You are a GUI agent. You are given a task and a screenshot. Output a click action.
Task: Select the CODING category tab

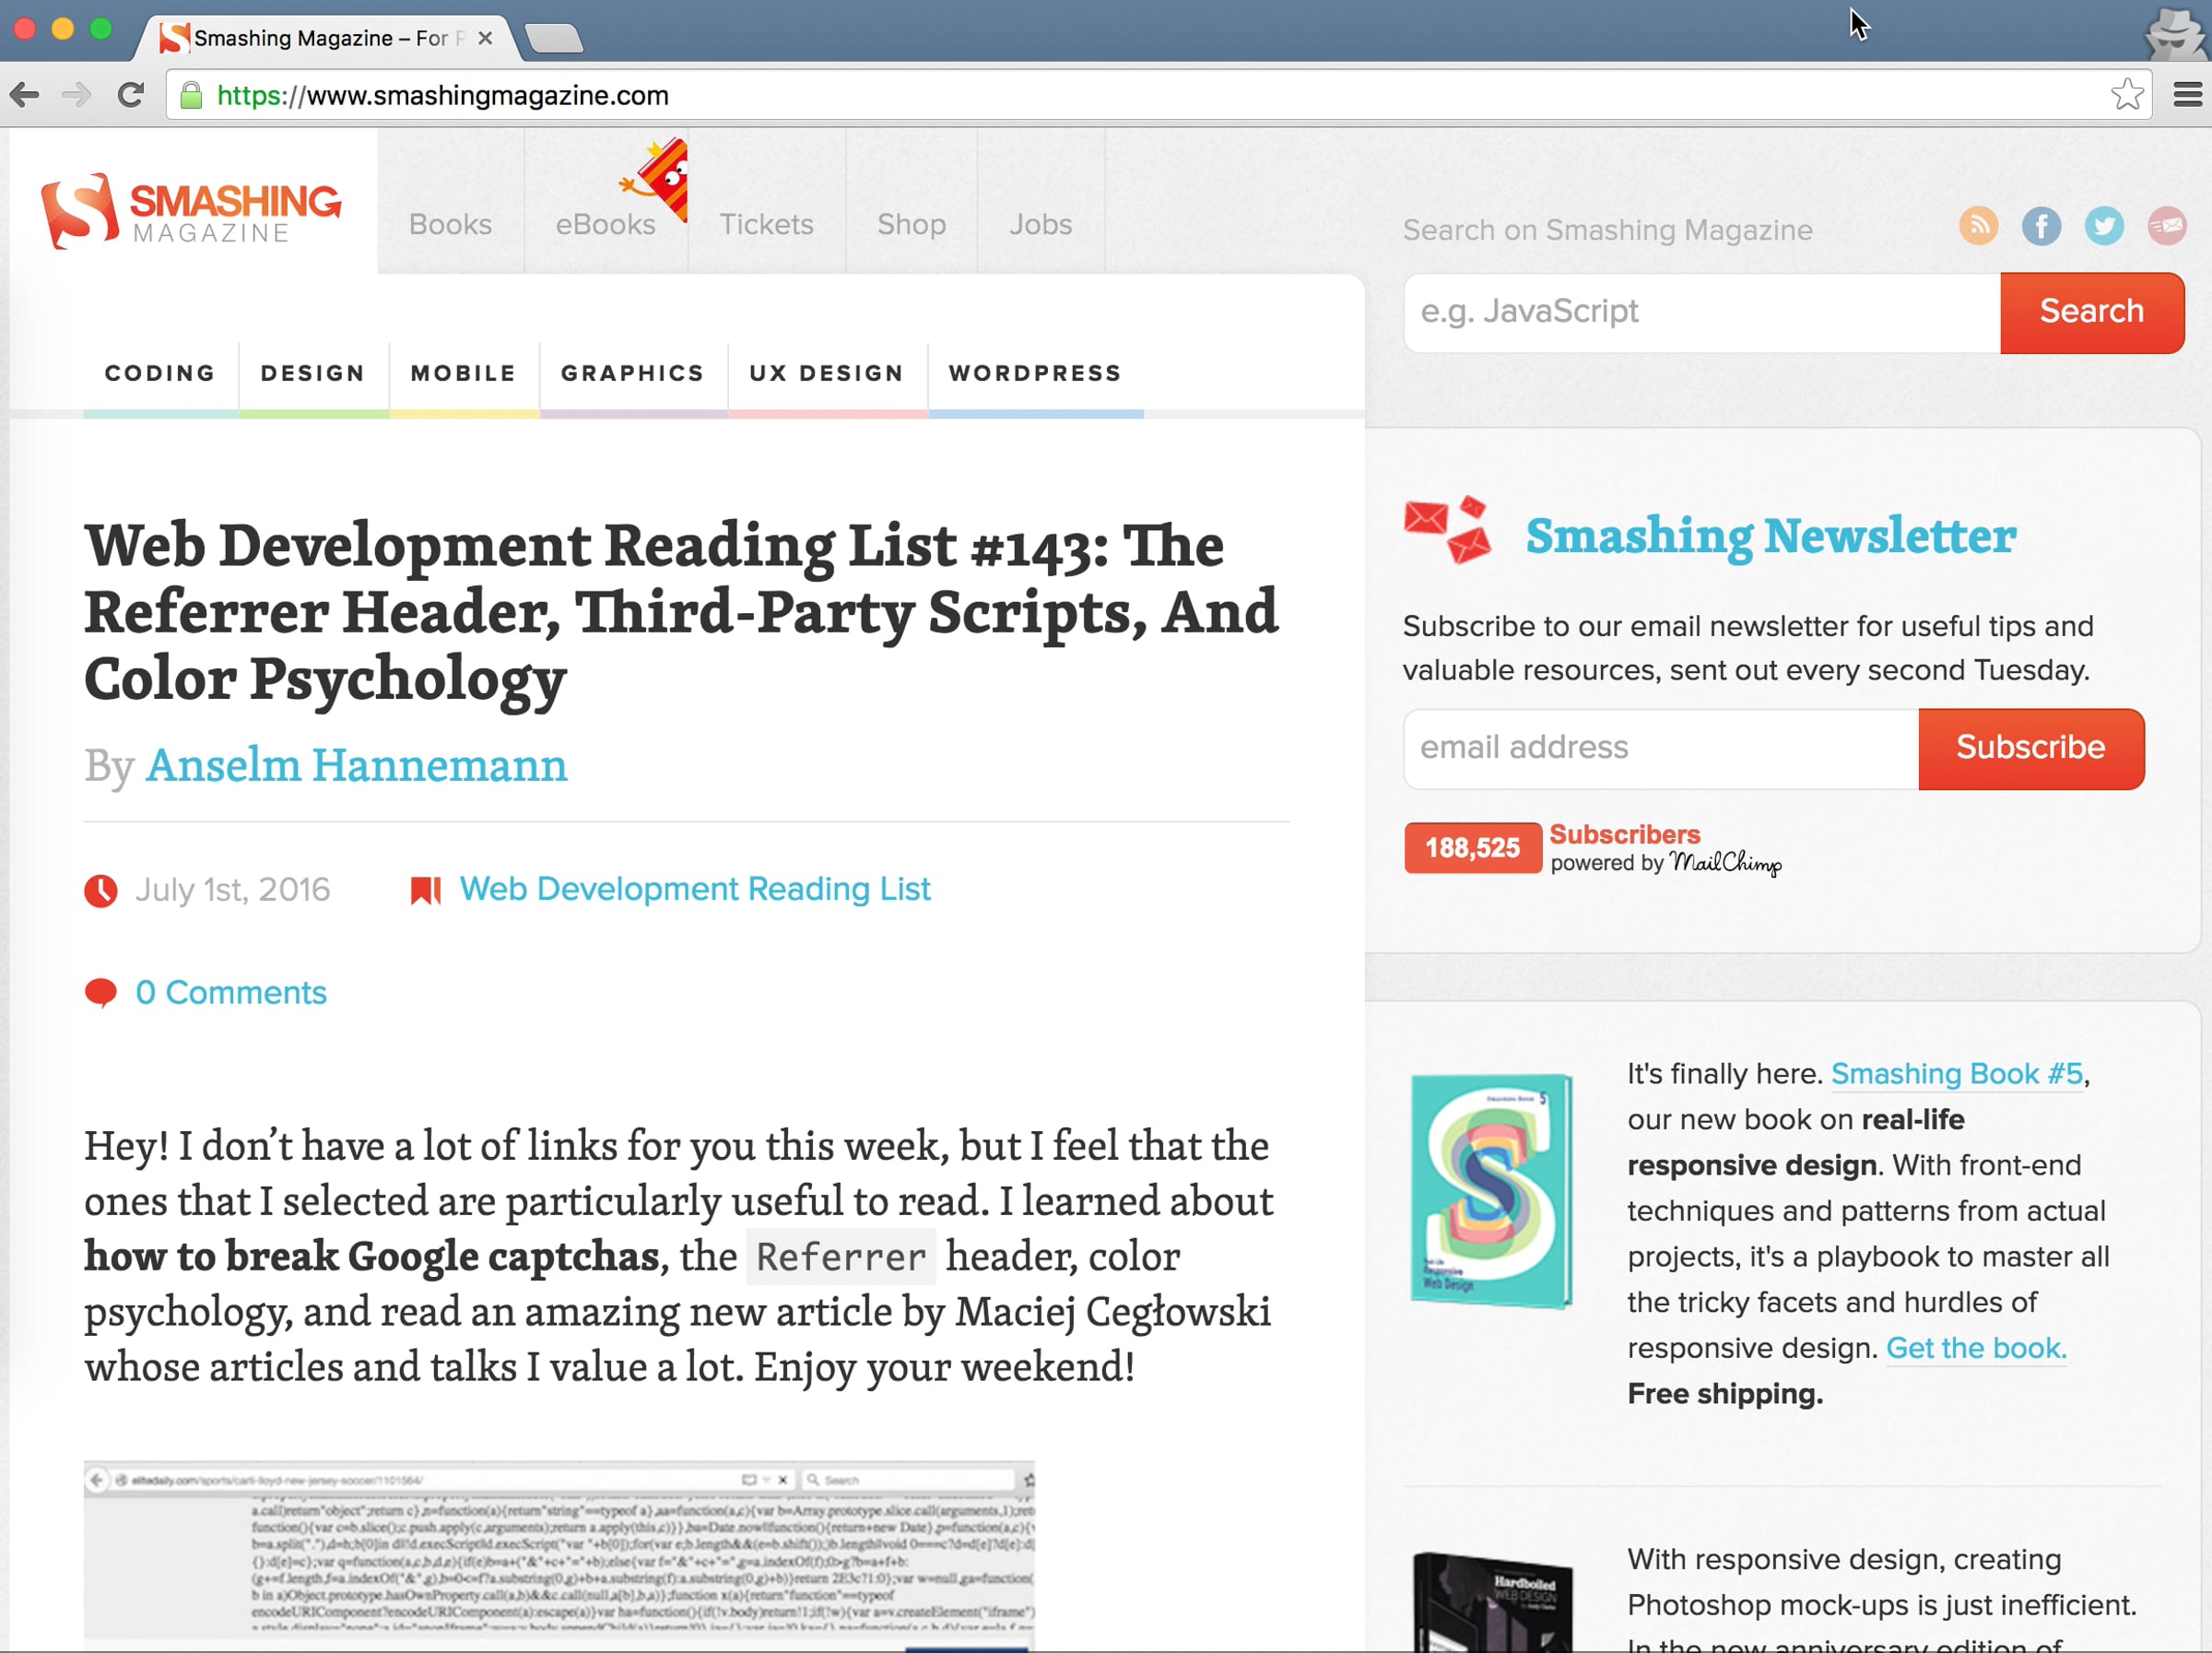tap(160, 373)
